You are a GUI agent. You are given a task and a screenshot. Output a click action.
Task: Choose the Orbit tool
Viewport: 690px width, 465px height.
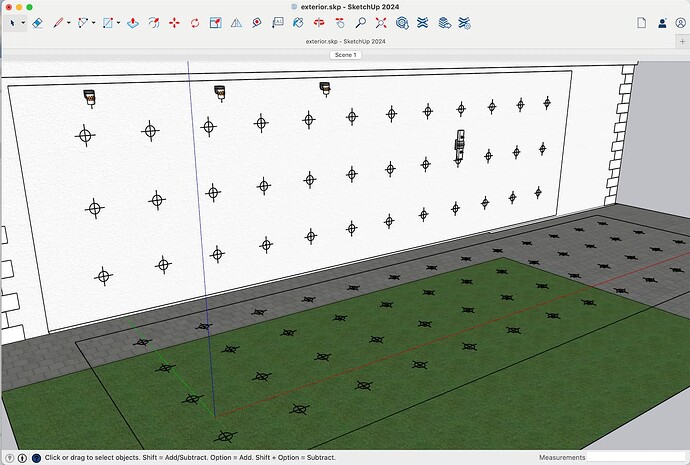point(319,23)
